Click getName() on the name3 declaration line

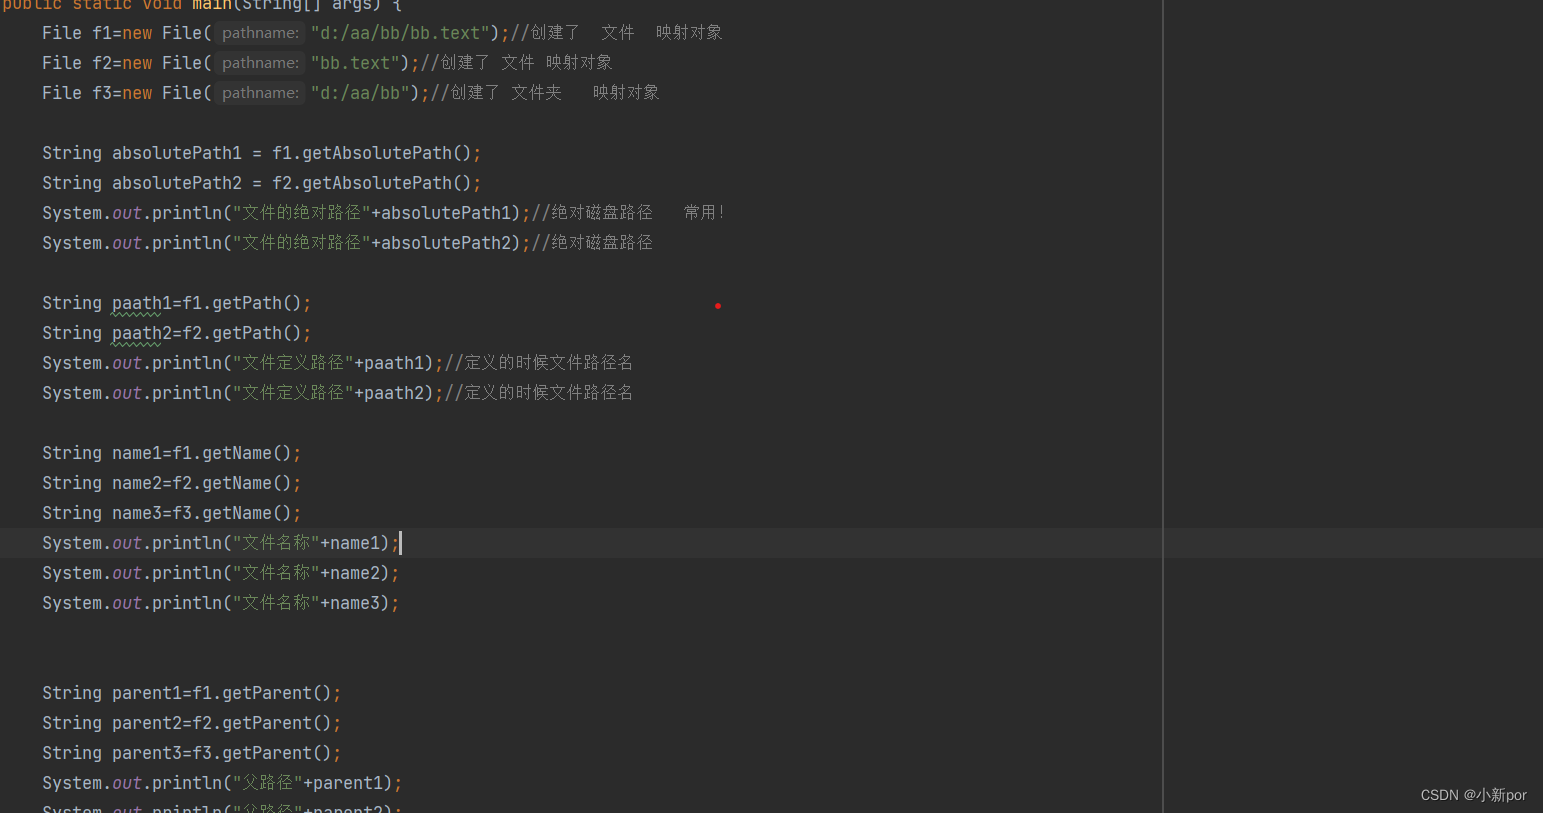pos(250,512)
